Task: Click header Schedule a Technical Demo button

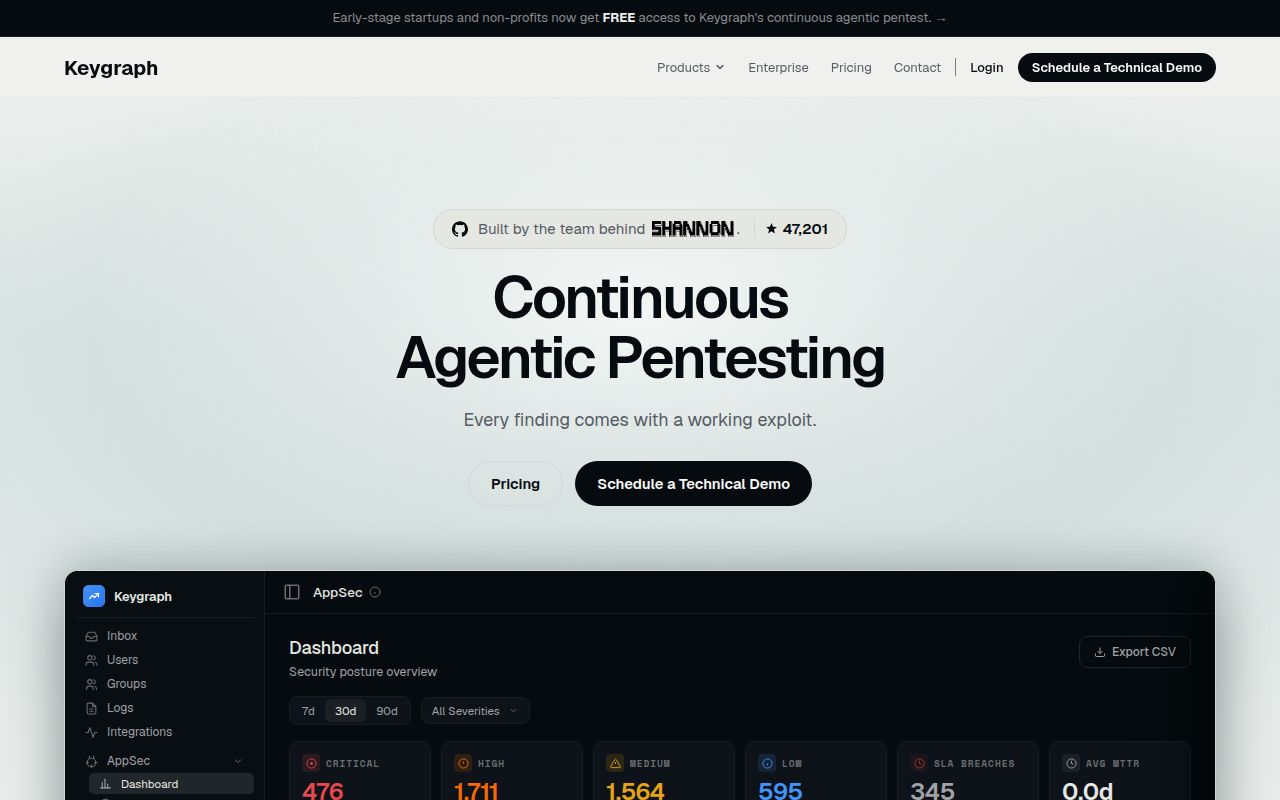Action: [x=1116, y=68]
